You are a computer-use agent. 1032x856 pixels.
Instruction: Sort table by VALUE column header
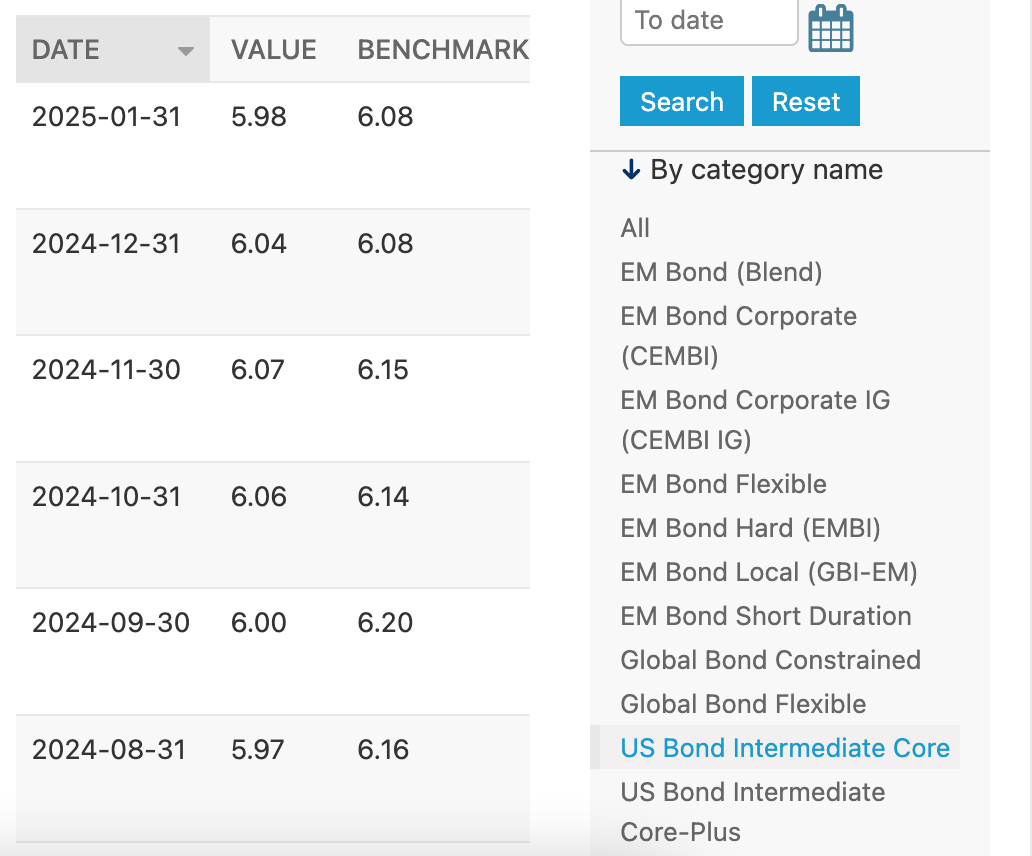273,50
